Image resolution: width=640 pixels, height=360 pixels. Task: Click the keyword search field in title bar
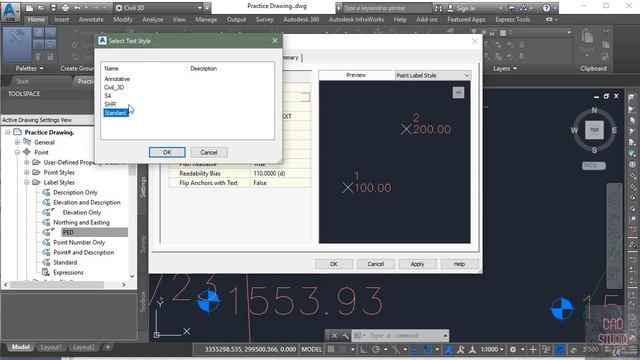386,8
